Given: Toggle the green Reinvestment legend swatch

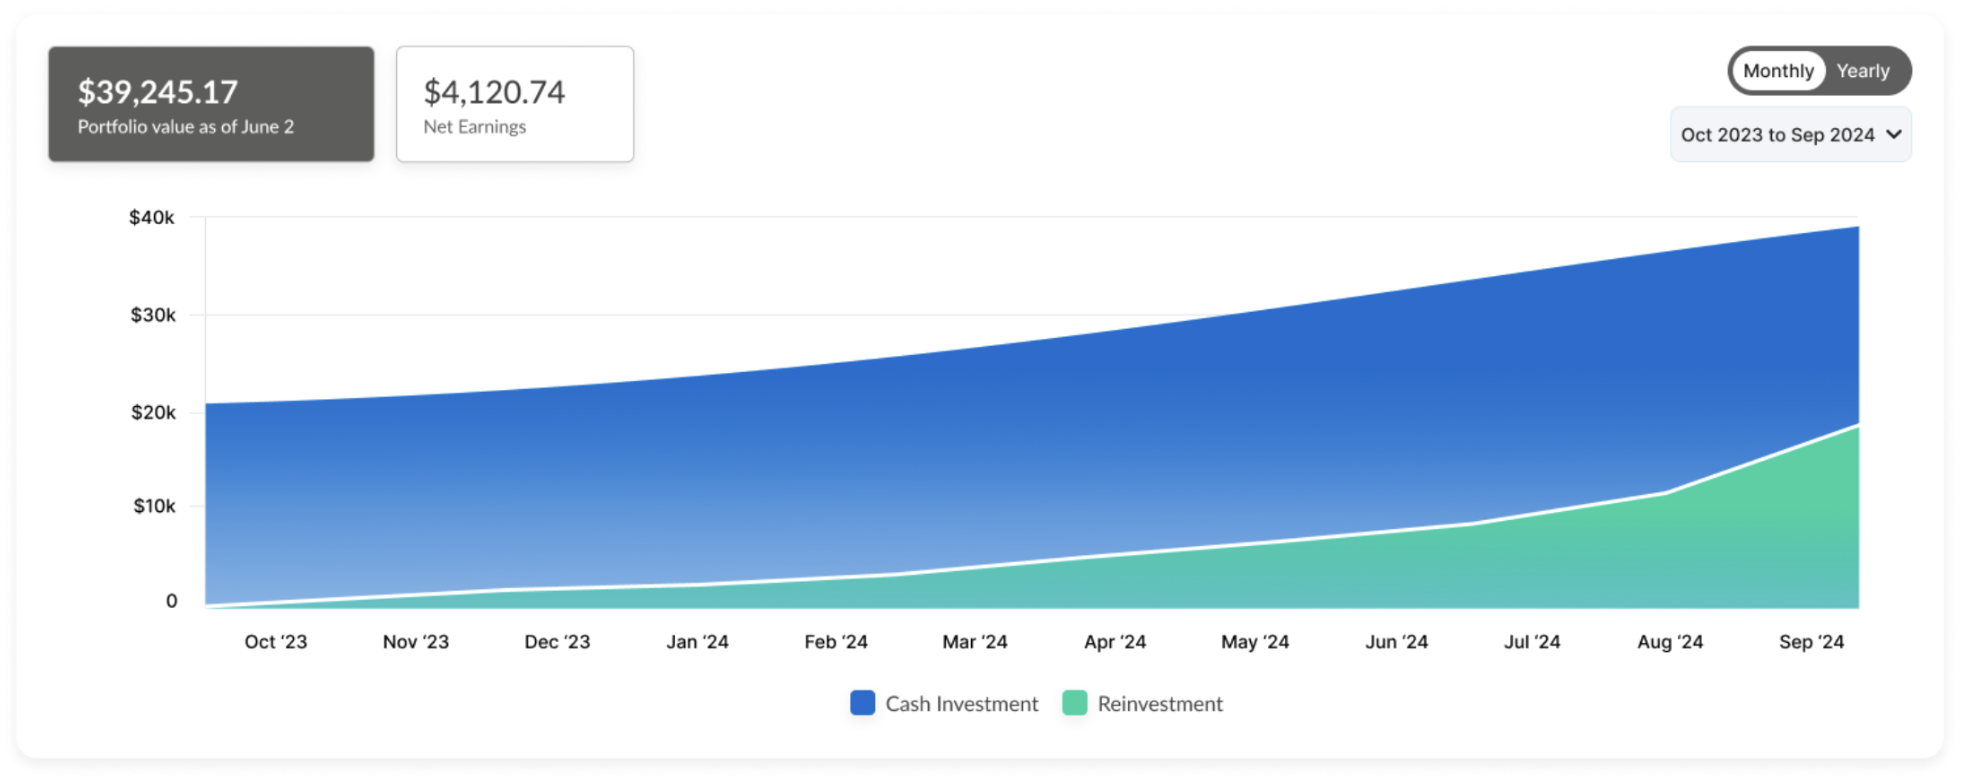Looking at the screenshot, I should pos(1074,703).
